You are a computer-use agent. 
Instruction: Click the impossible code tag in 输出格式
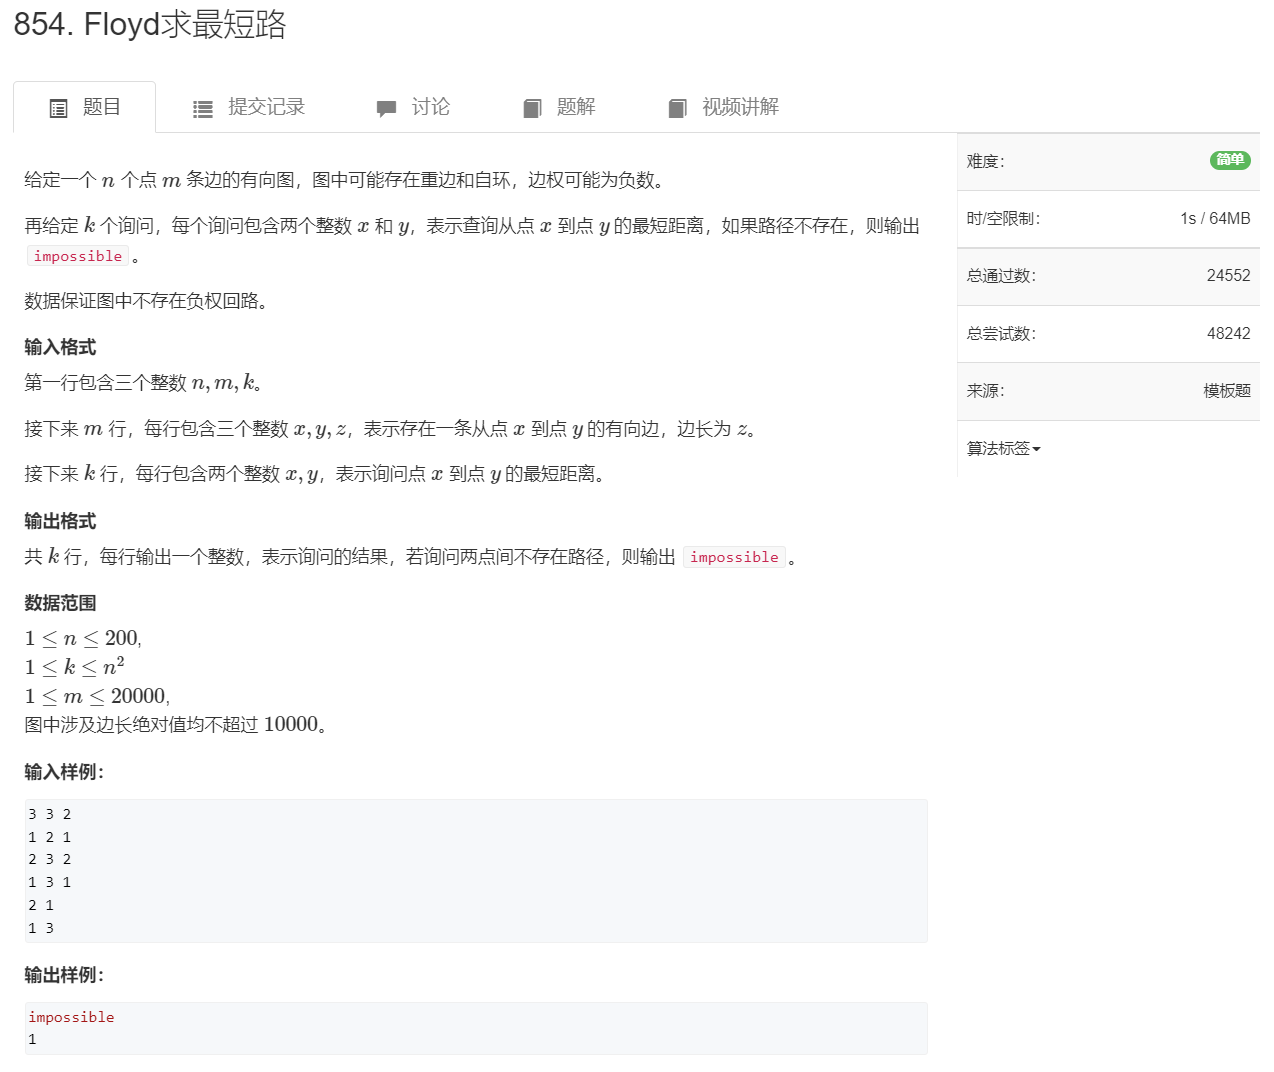(734, 557)
